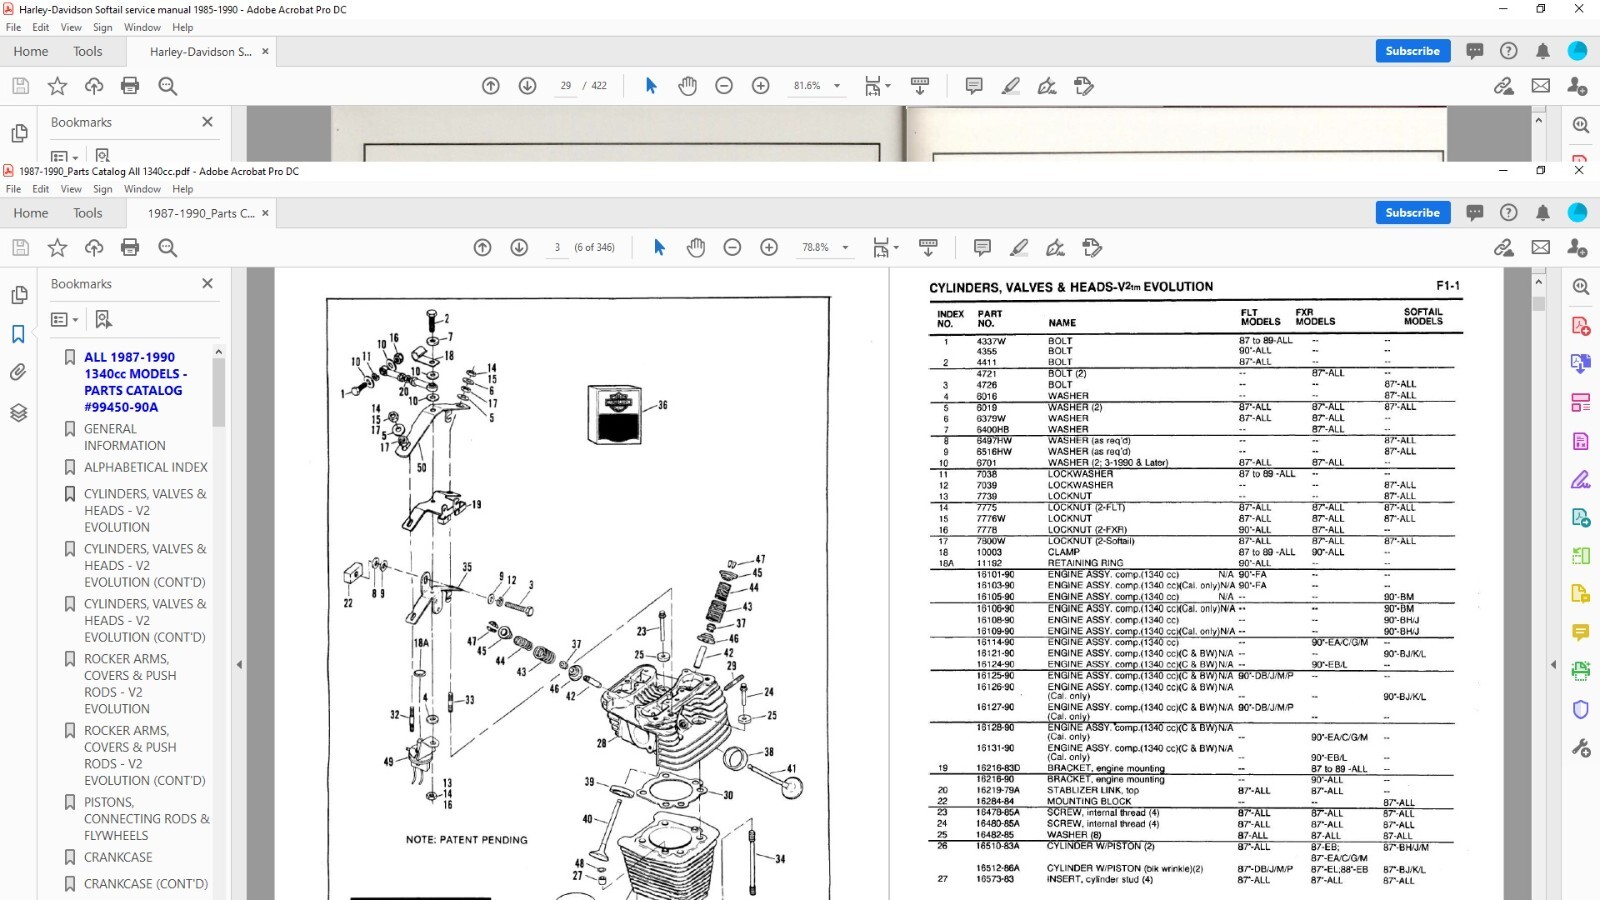The height and width of the screenshot is (900, 1600).
Task: Open ALL 1987-1990 1340cc MODELS bookmark
Action: (x=135, y=382)
